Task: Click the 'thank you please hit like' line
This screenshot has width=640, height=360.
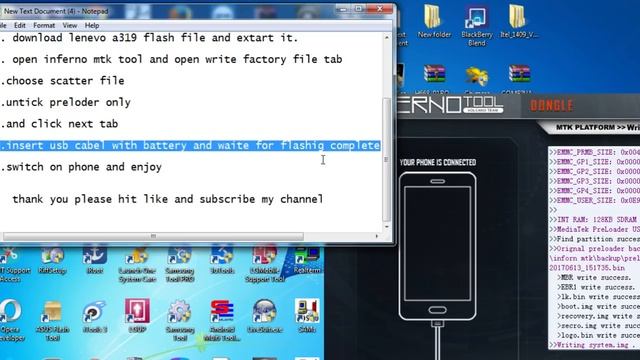Action: click(168, 199)
